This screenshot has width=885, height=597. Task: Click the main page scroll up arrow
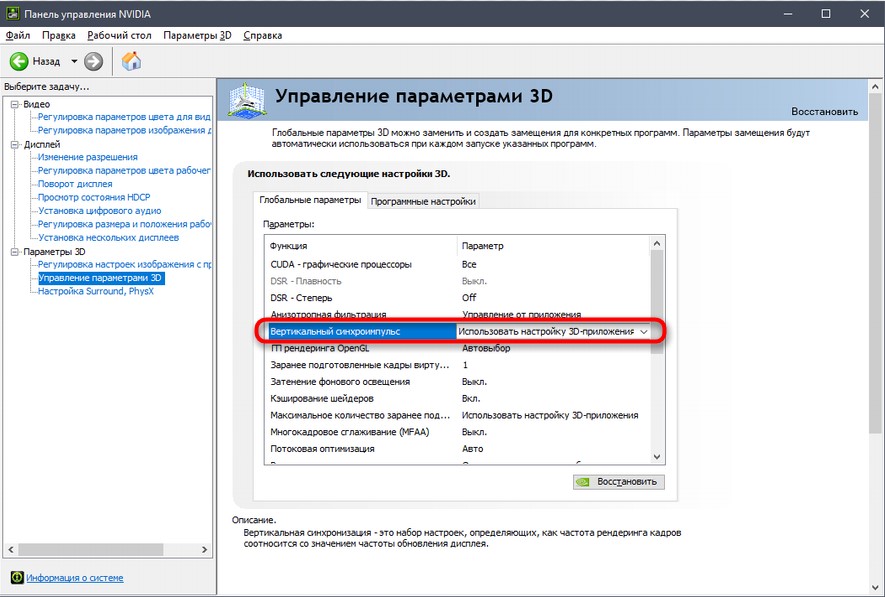click(875, 87)
